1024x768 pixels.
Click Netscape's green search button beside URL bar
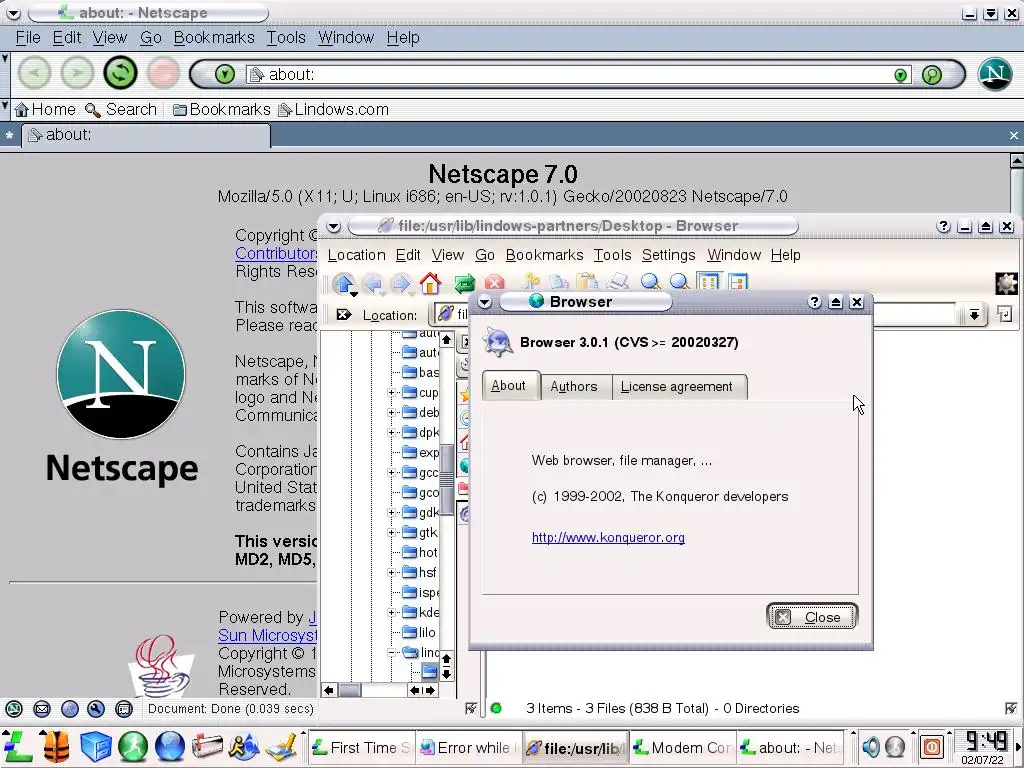click(932, 74)
